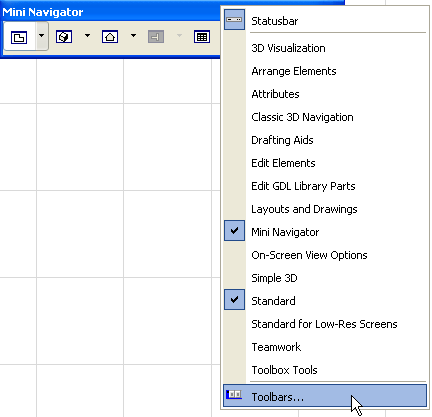This screenshot has height=417, width=432.
Task: Expand the dropdown arrow beside the house icon
Action: pyautogui.click(x=133, y=35)
